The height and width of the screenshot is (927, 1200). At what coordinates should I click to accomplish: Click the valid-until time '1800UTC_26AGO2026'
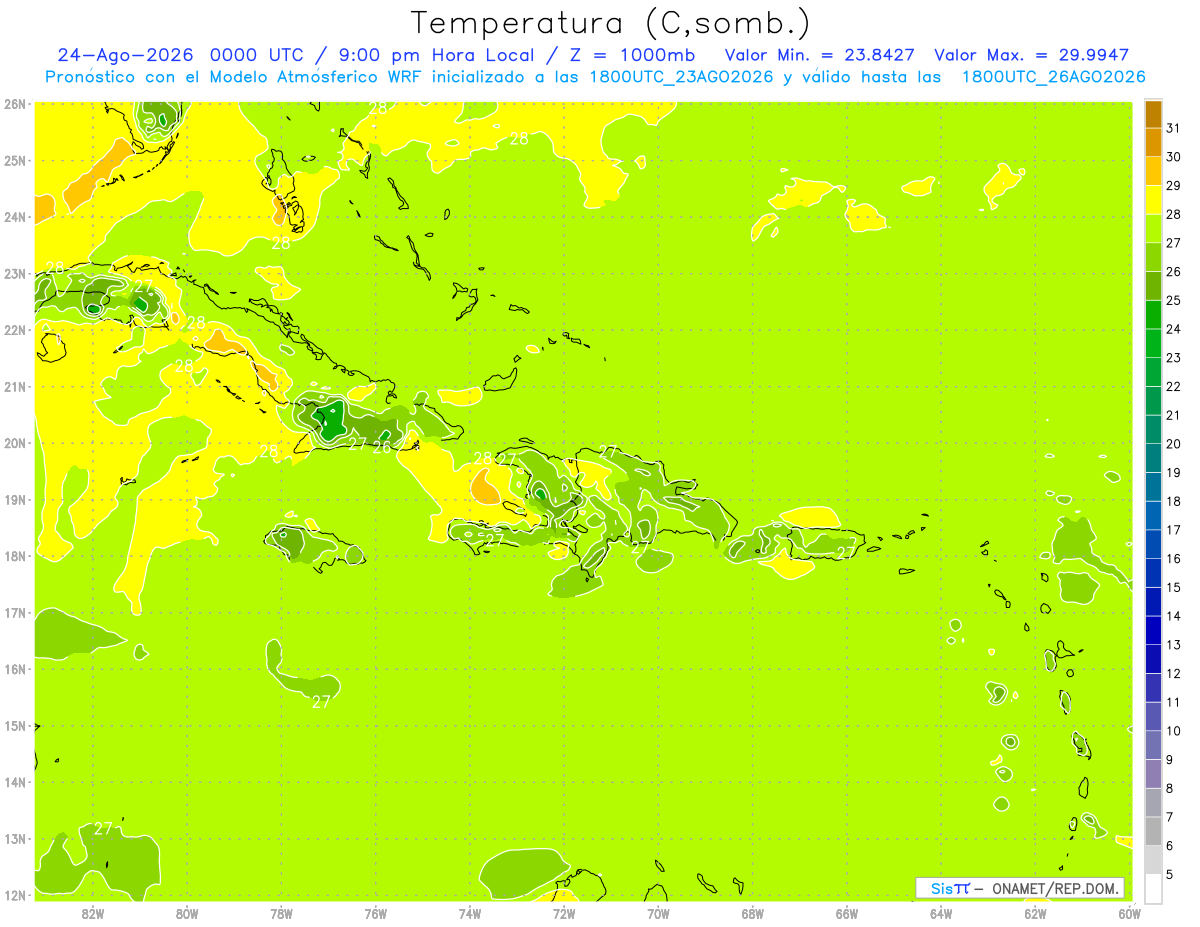click(1054, 77)
